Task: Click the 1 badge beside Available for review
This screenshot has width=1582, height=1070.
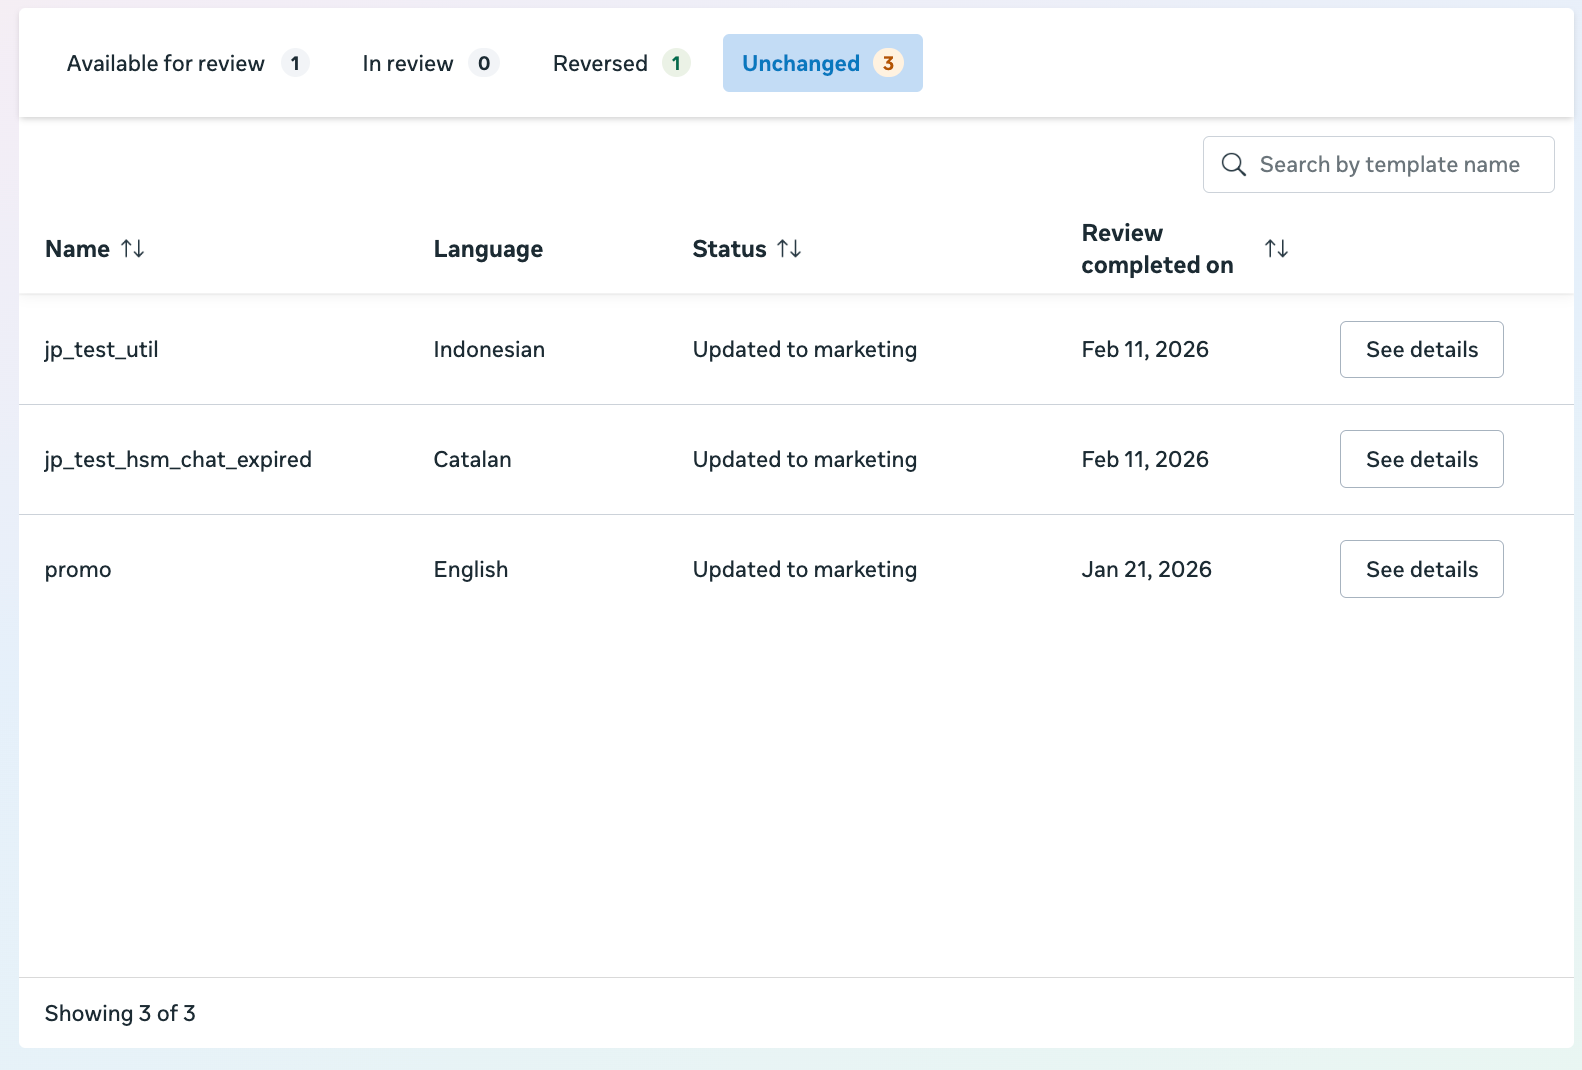Action: coord(295,63)
